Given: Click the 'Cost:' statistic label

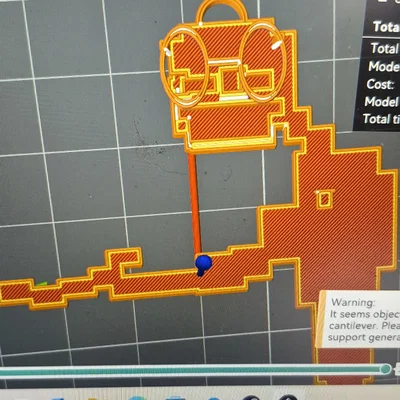Looking at the screenshot, I should tap(380, 84).
